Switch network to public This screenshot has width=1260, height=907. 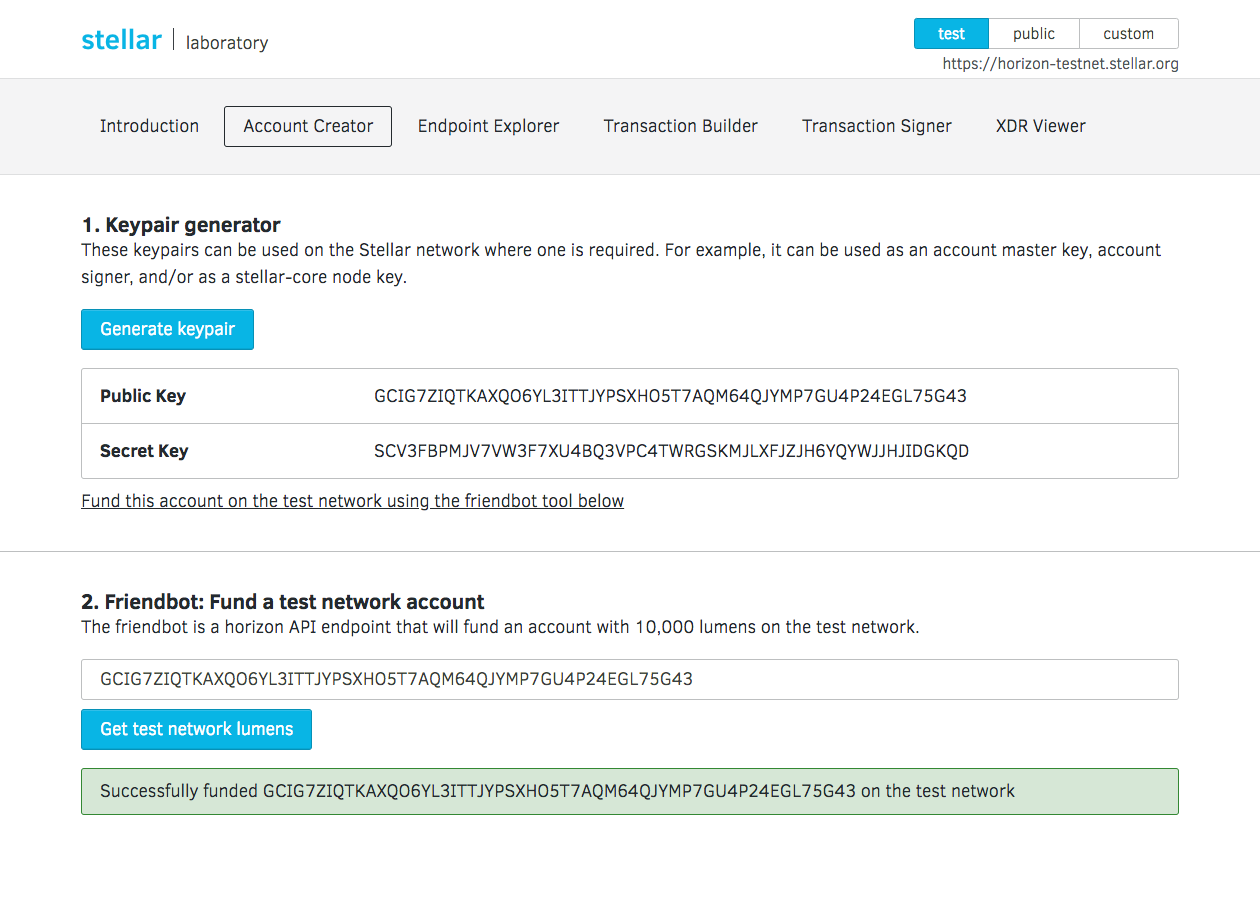1034,34
